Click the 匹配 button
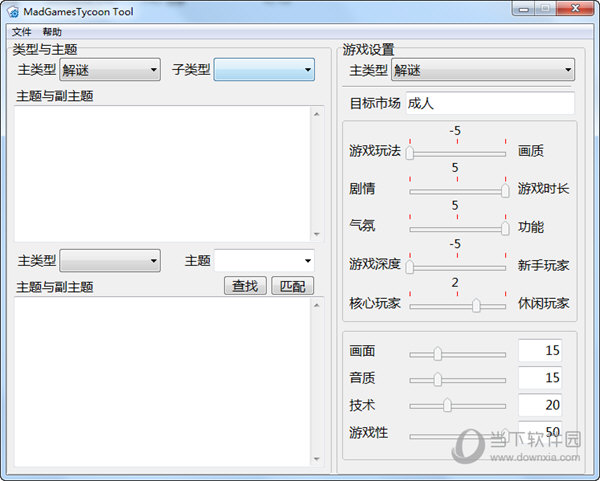Viewport: 600px width, 481px height. (293, 285)
